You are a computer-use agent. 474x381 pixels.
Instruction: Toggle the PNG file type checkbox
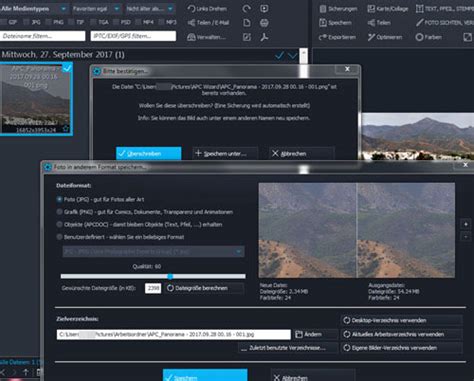point(48,22)
